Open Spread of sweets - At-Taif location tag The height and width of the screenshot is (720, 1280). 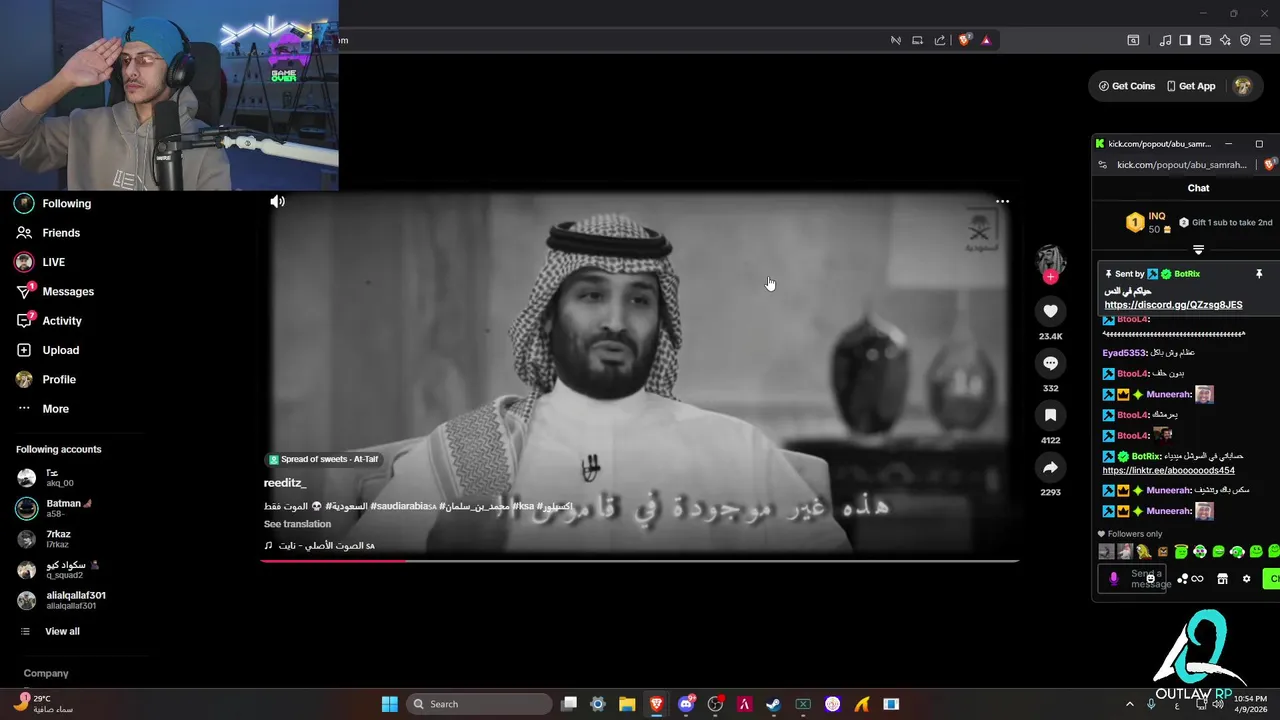(x=323, y=459)
